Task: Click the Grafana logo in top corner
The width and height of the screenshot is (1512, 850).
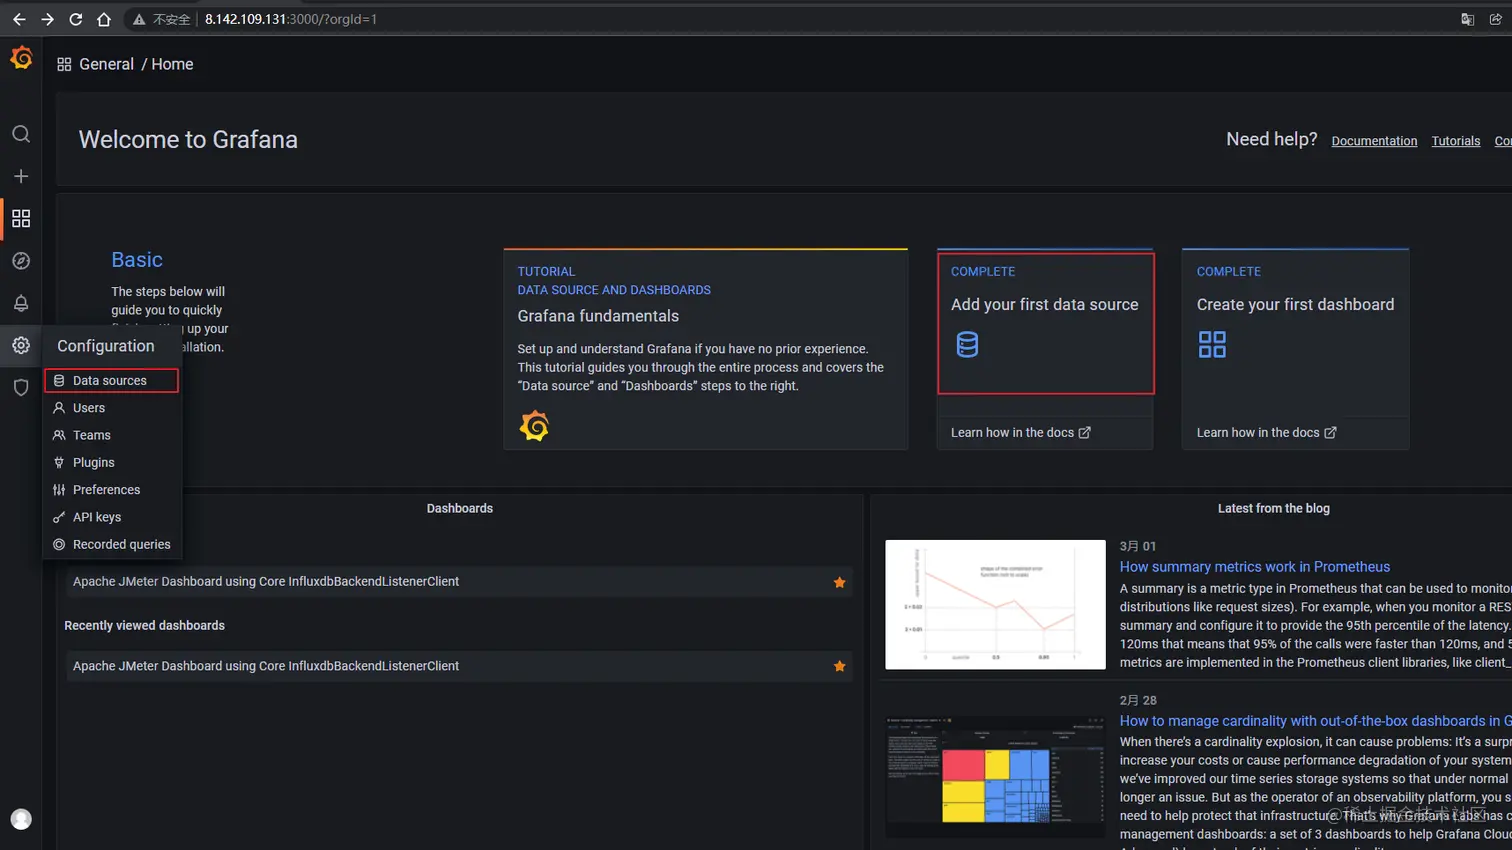Action: [21, 57]
